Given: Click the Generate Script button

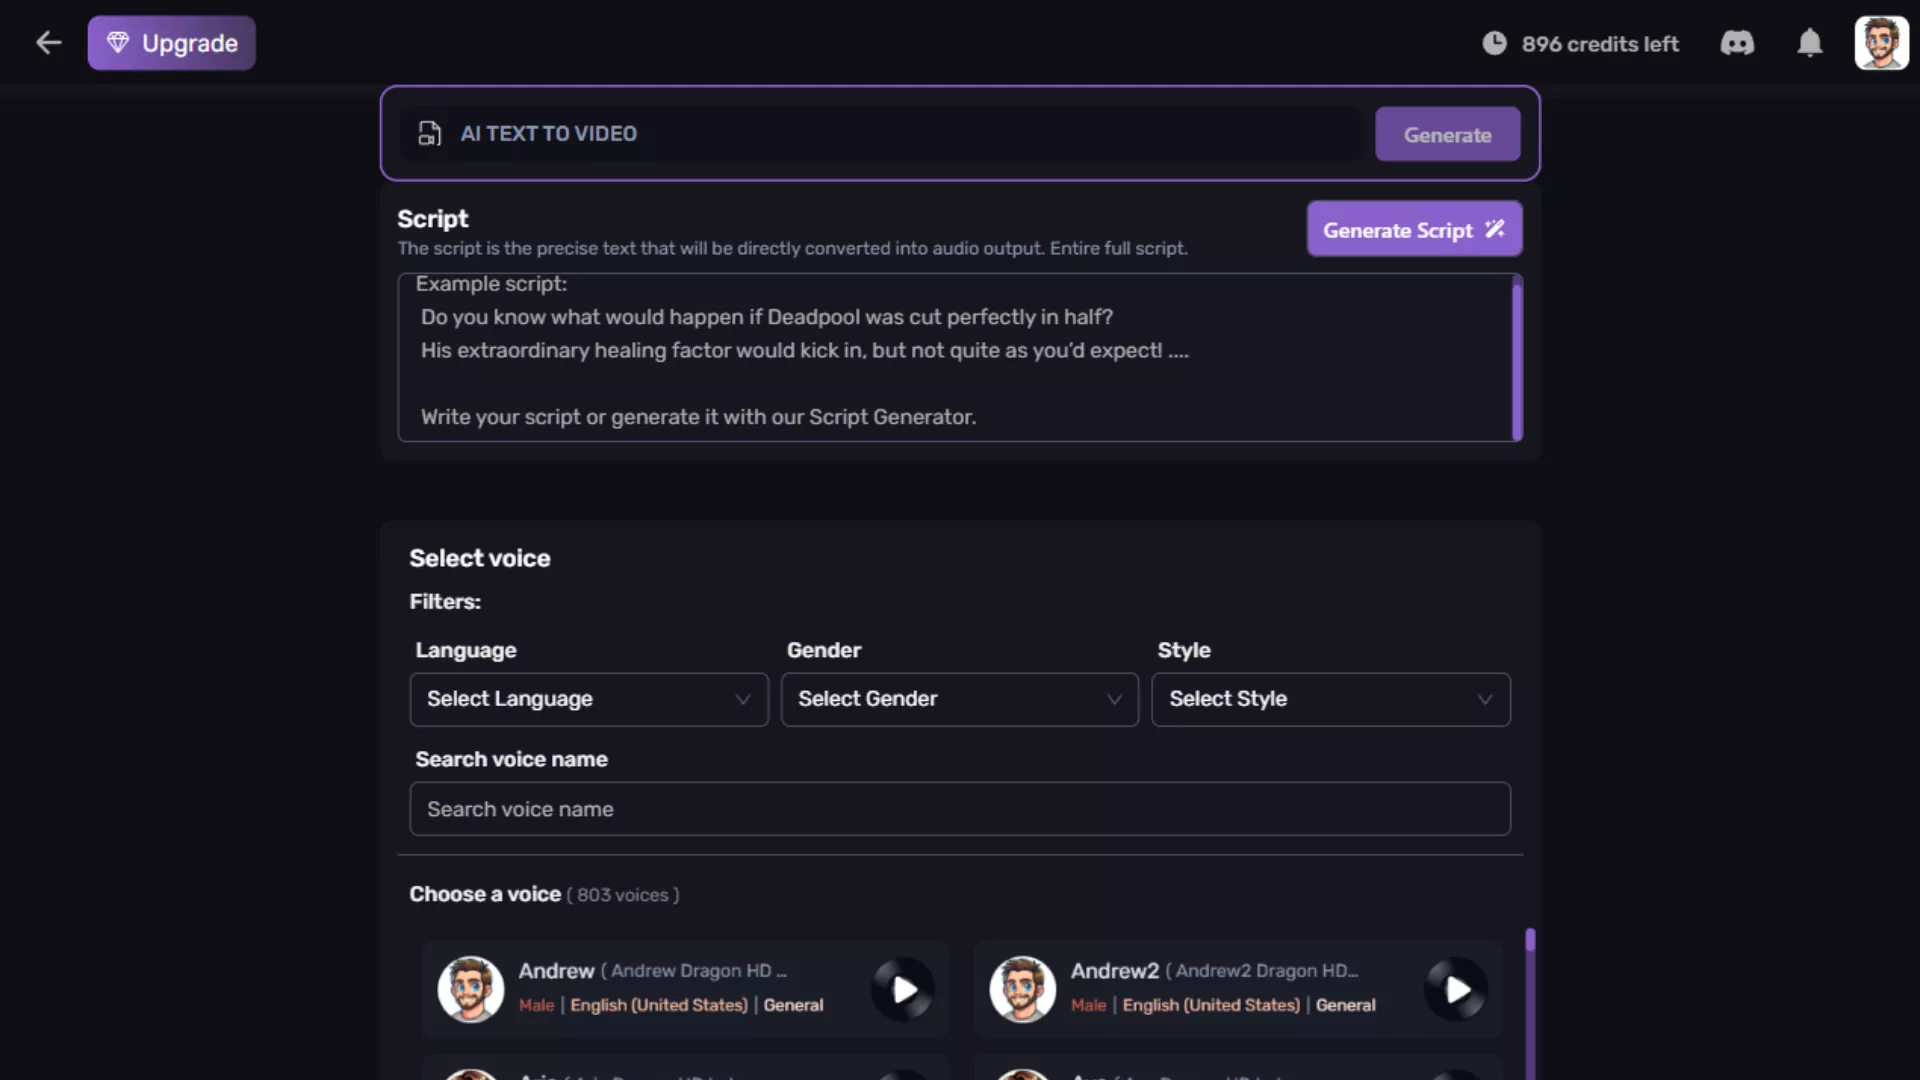Looking at the screenshot, I should click(x=1413, y=229).
